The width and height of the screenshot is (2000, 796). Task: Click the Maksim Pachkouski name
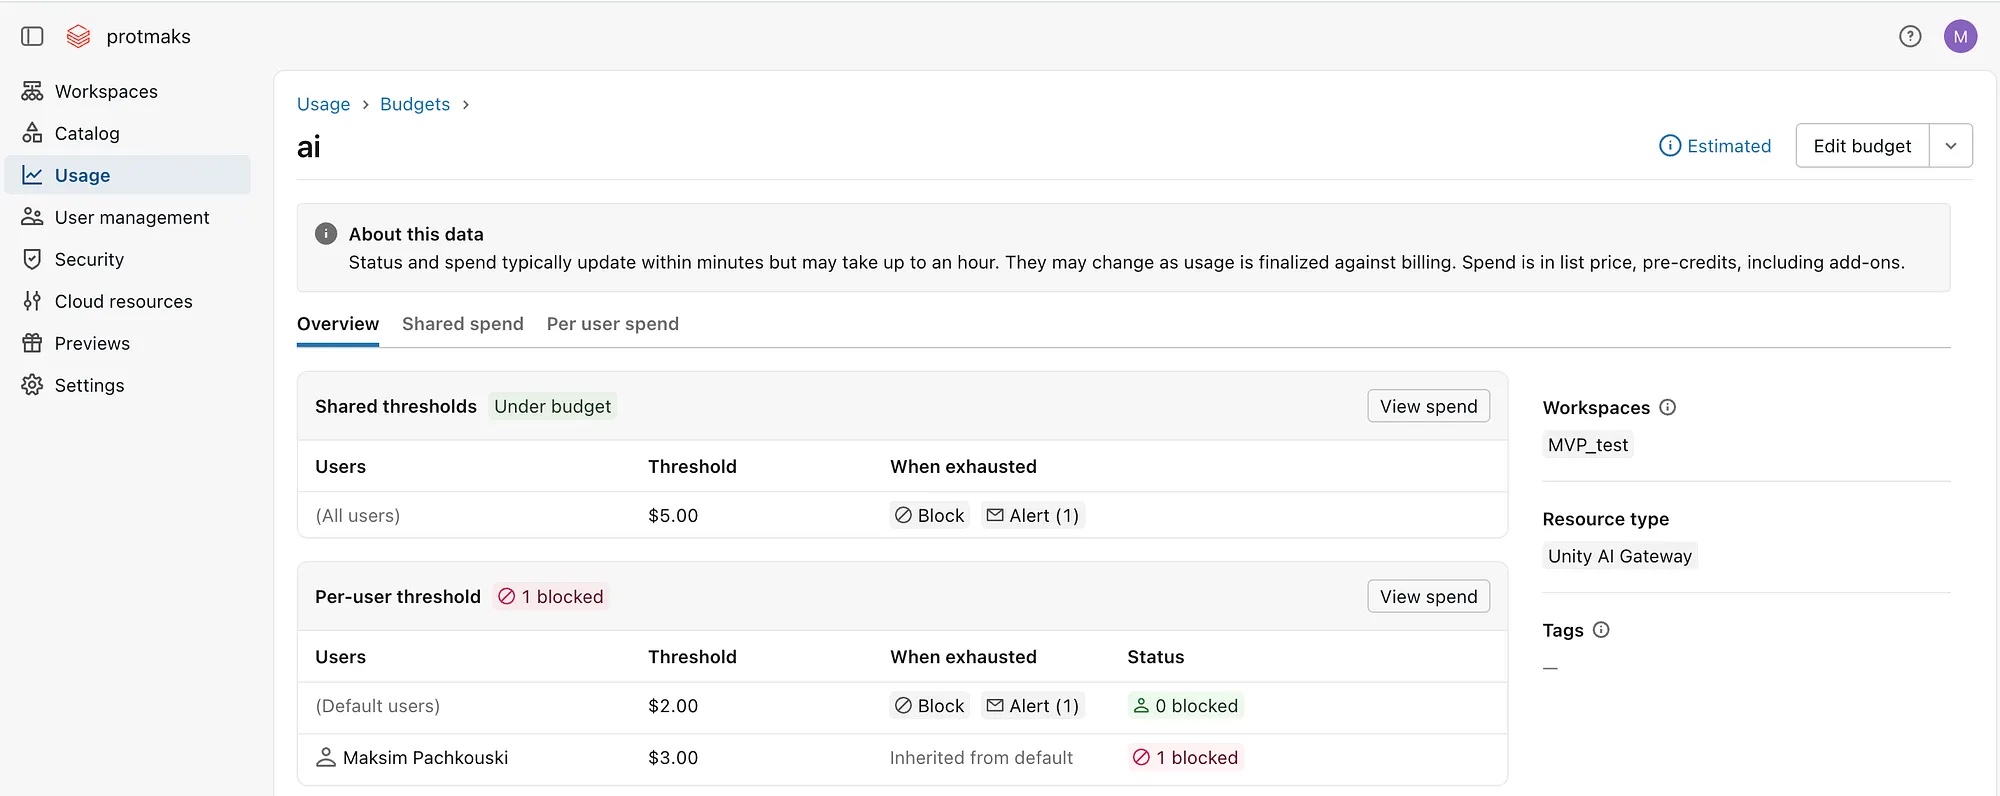tap(425, 757)
